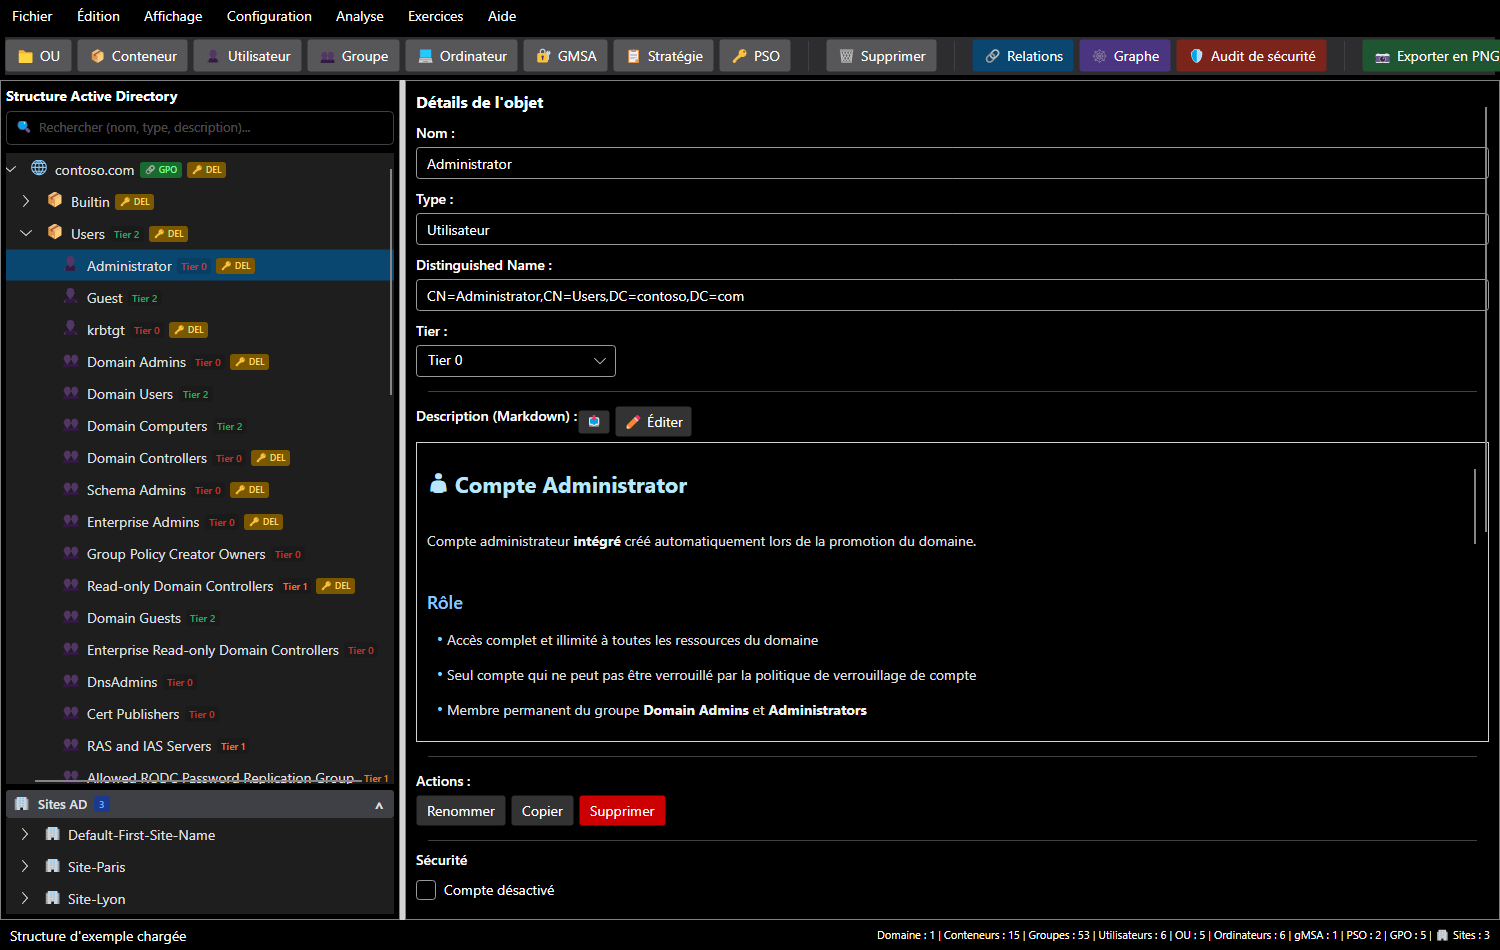This screenshot has width=1500, height=950.
Task: Open the Exercices menu
Action: click(x=436, y=16)
